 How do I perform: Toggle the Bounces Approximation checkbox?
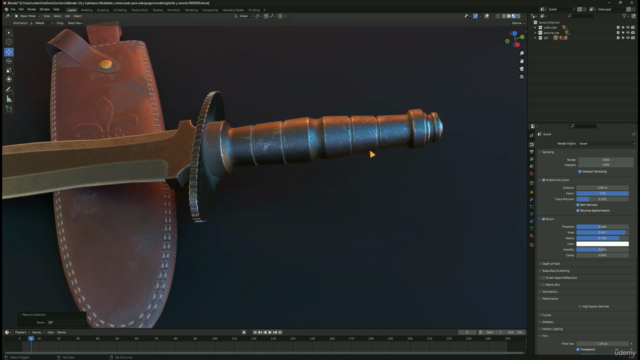point(578,211)
